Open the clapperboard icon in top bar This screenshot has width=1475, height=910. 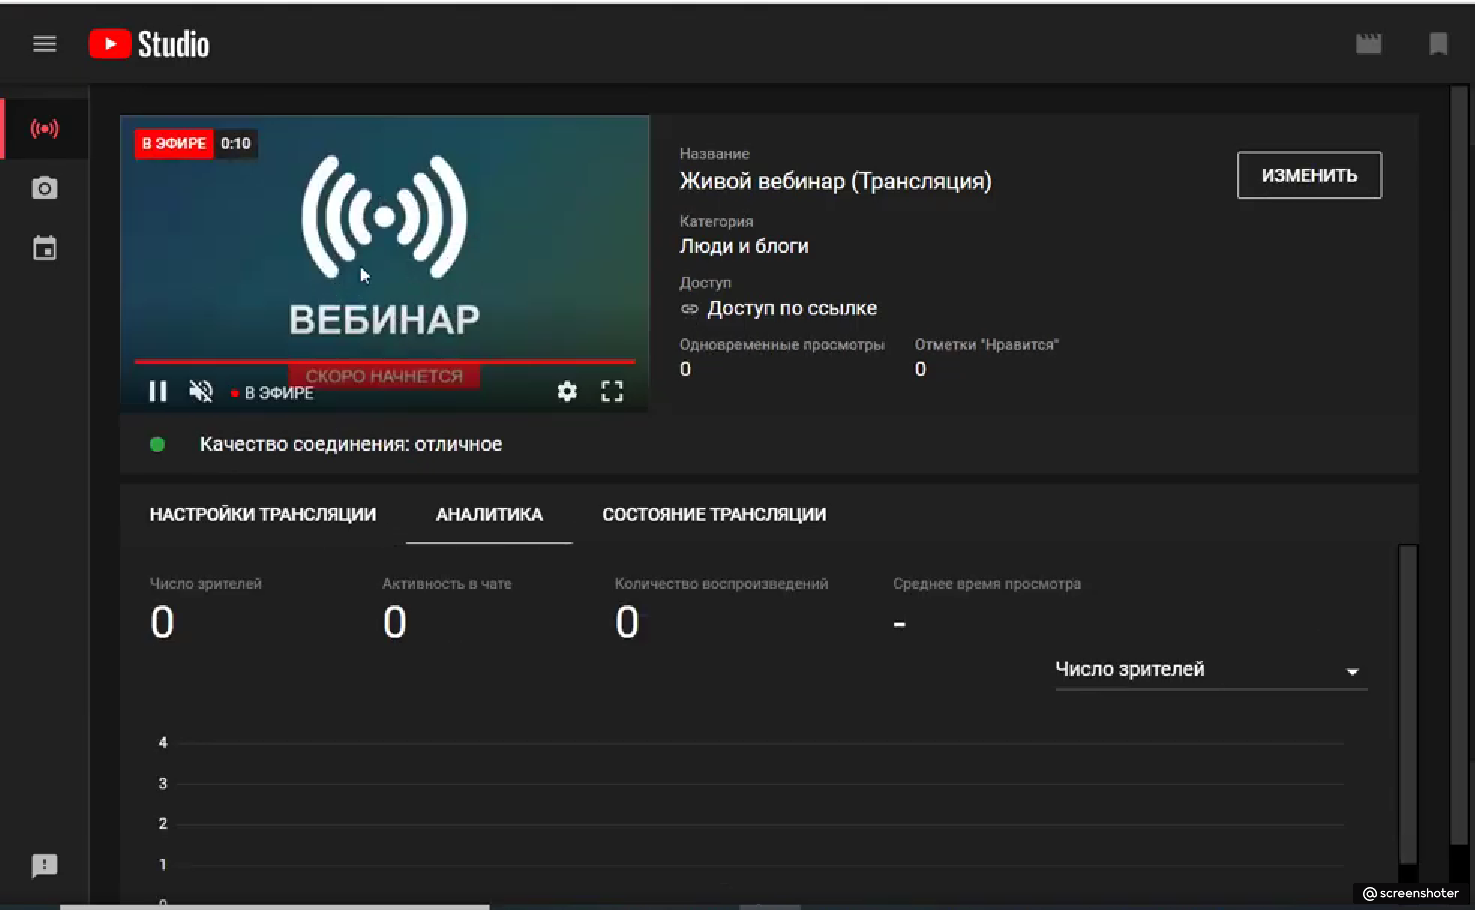(1368, 44)
